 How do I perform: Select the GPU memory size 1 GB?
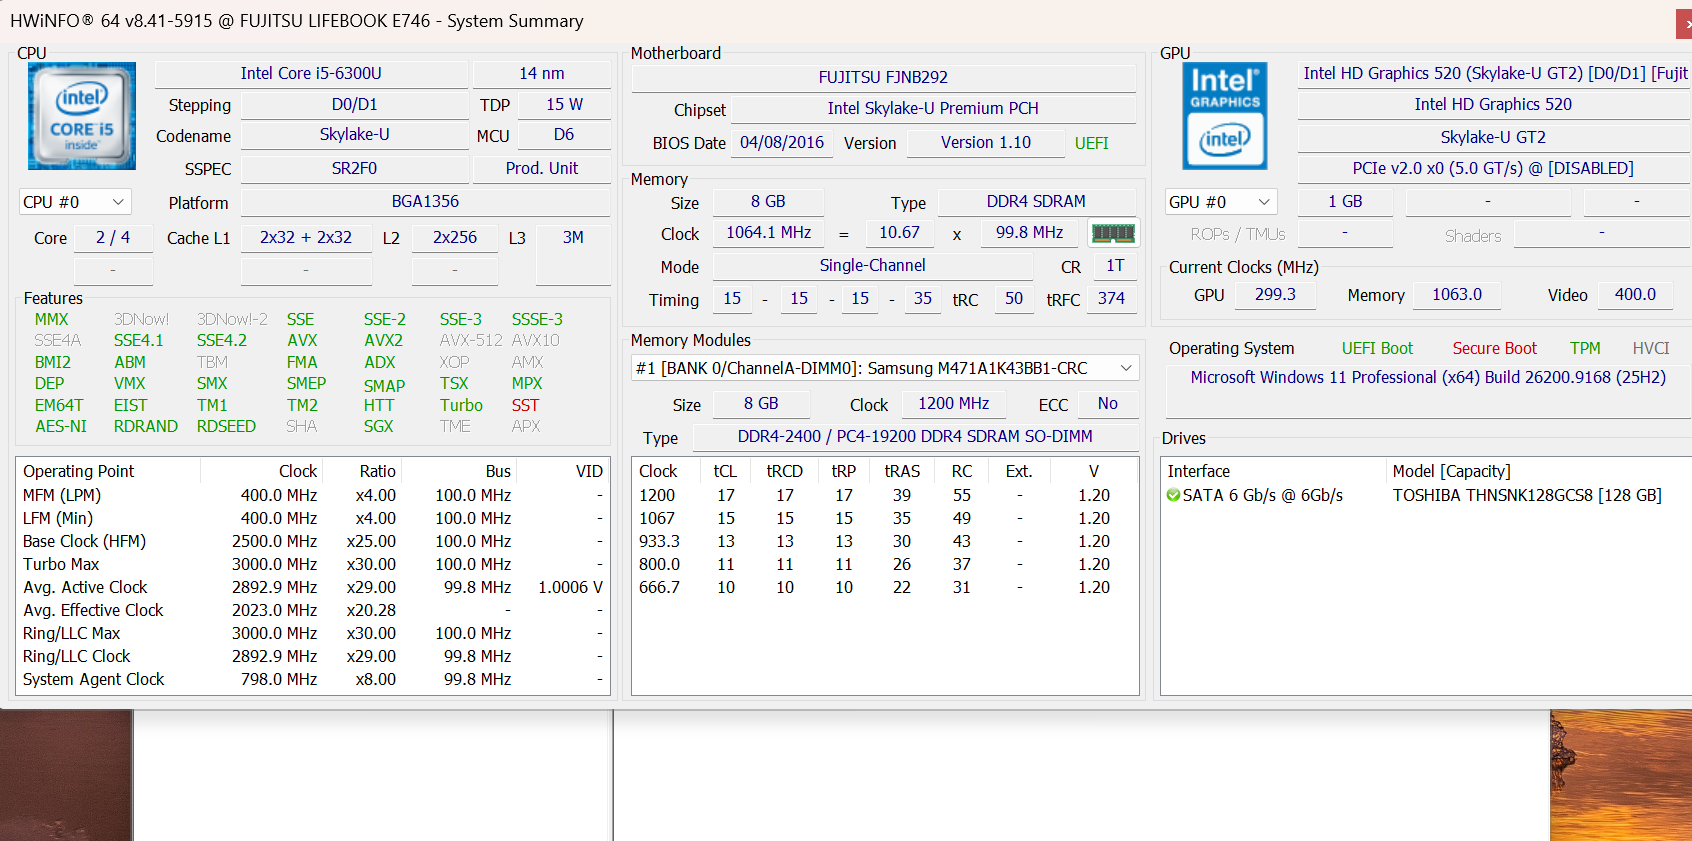1345,201
